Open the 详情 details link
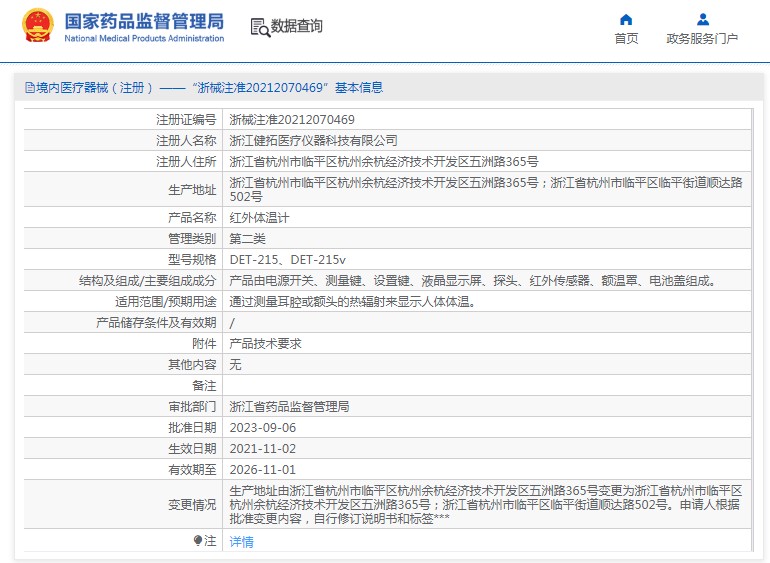Screen dimensions: 770x563 pos(242,541)
